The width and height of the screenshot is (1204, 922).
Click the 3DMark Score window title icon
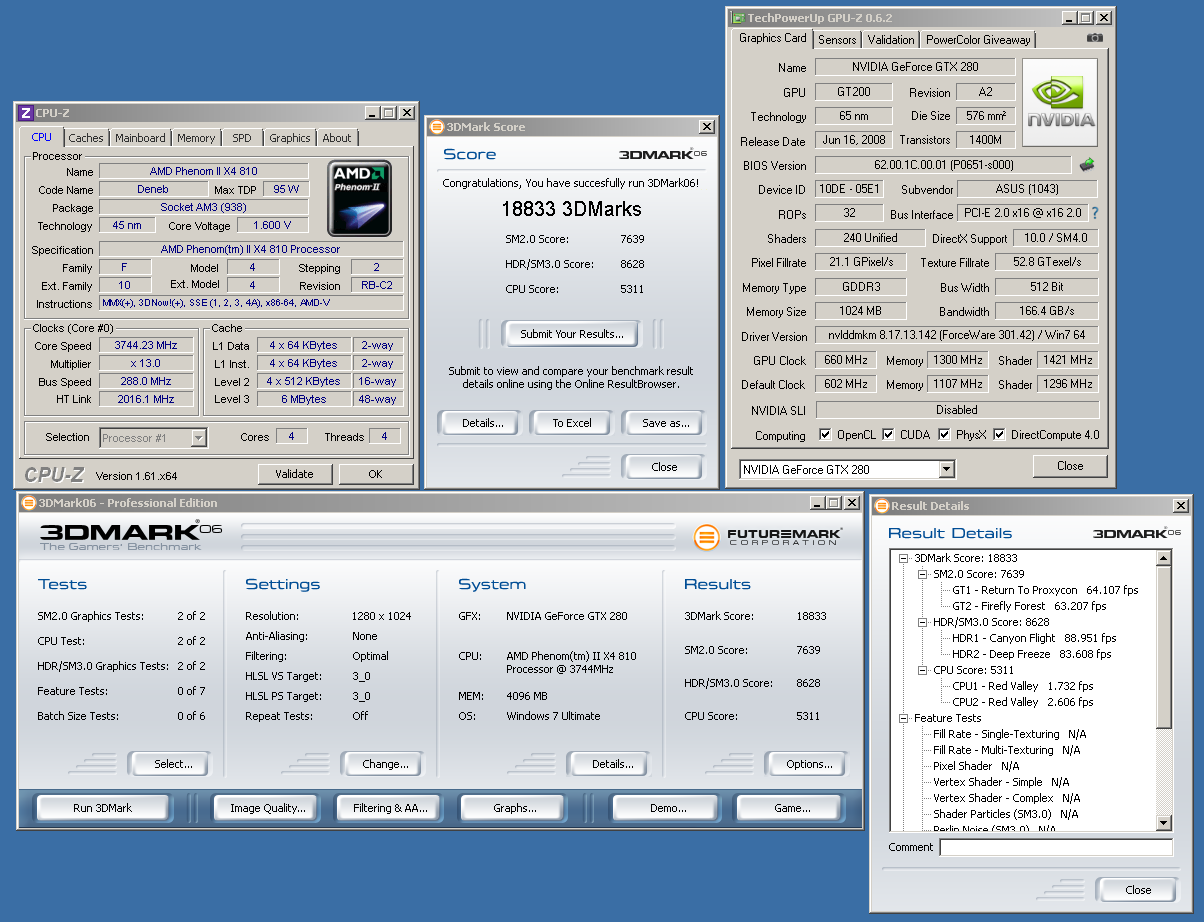point(436,127)
